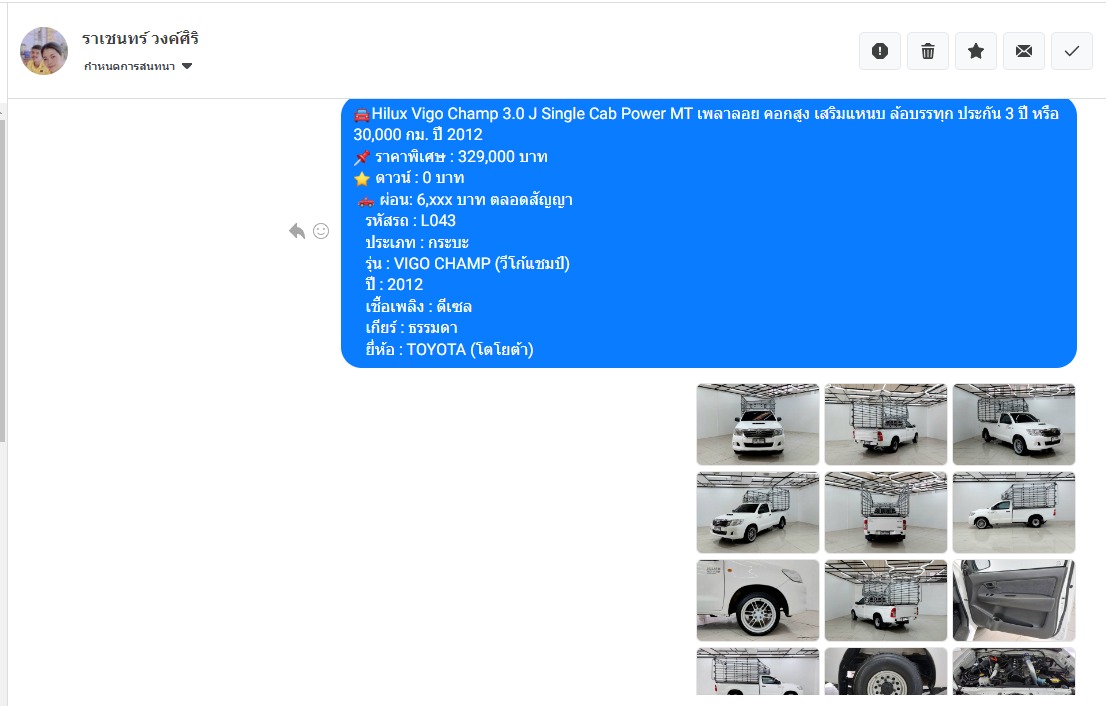Viewport: 1106px width, 706px height.
Task: Reply to the Hilux Vigo message
Action: click(x=297, y=231)
